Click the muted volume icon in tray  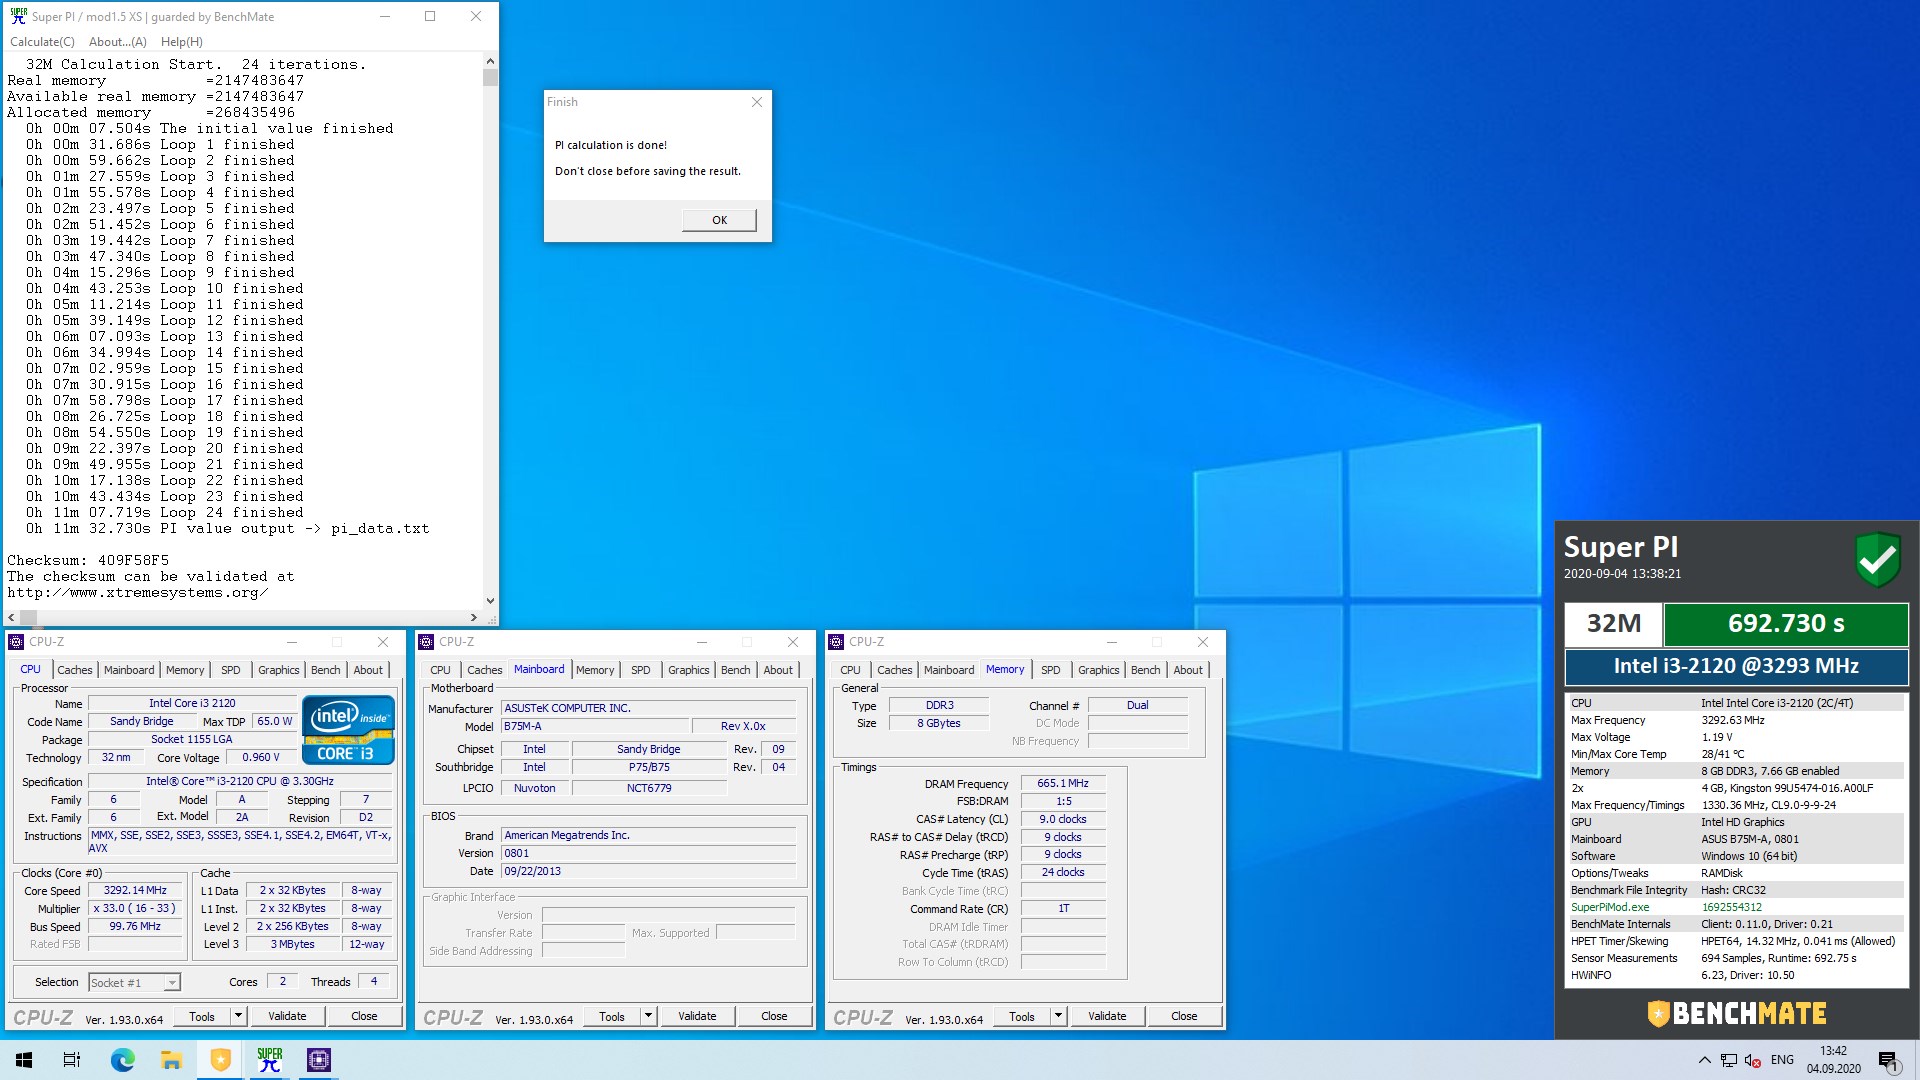click(x=1753, y=1060)
